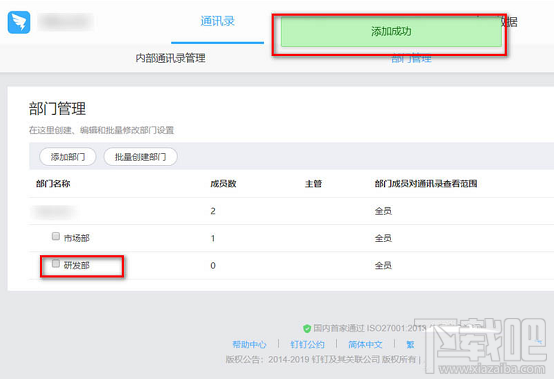554x379 pixels.
Task: Click 全员 in the 研发部 row
Action: [383, 266]
